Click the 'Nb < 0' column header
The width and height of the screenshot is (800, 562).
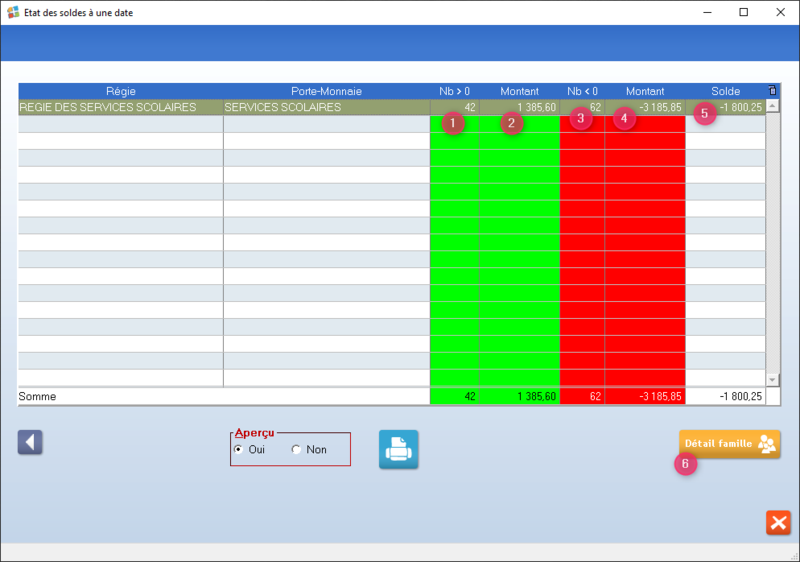[582, 91]
